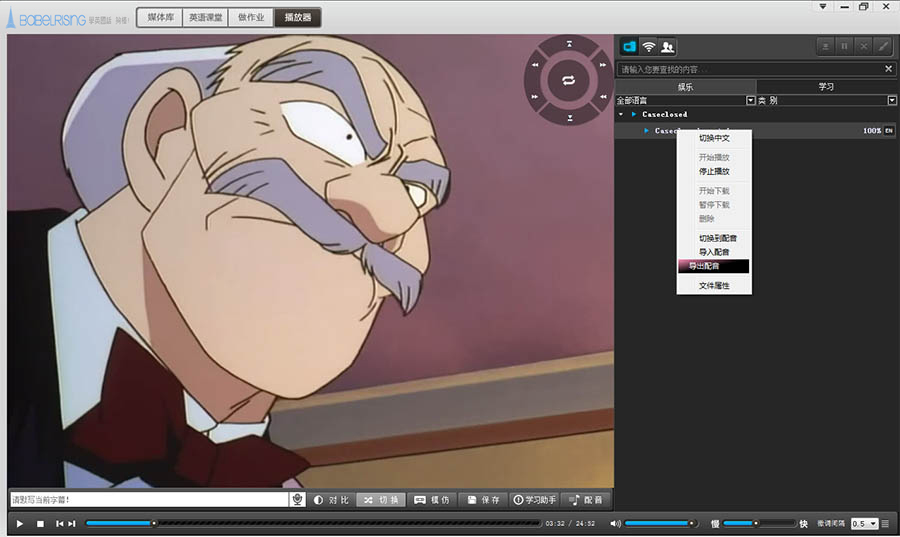
Task: Switch to the 播放器 player tab
Action: (x=297, y=17)
